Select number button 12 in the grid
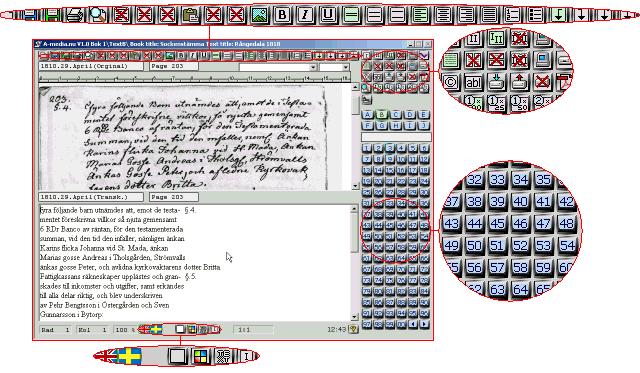The height and width of the screenshot is (373, 640). tap(424, 159)
